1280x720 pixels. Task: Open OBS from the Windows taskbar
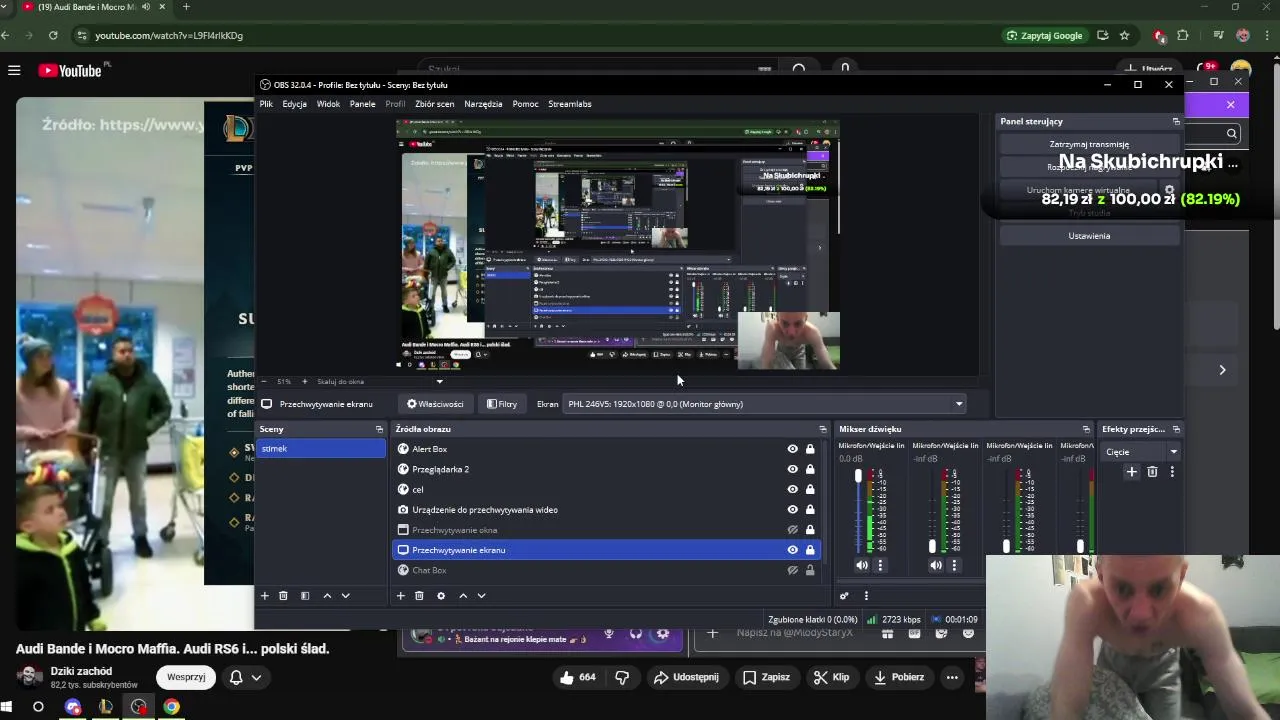pos(139,707)
